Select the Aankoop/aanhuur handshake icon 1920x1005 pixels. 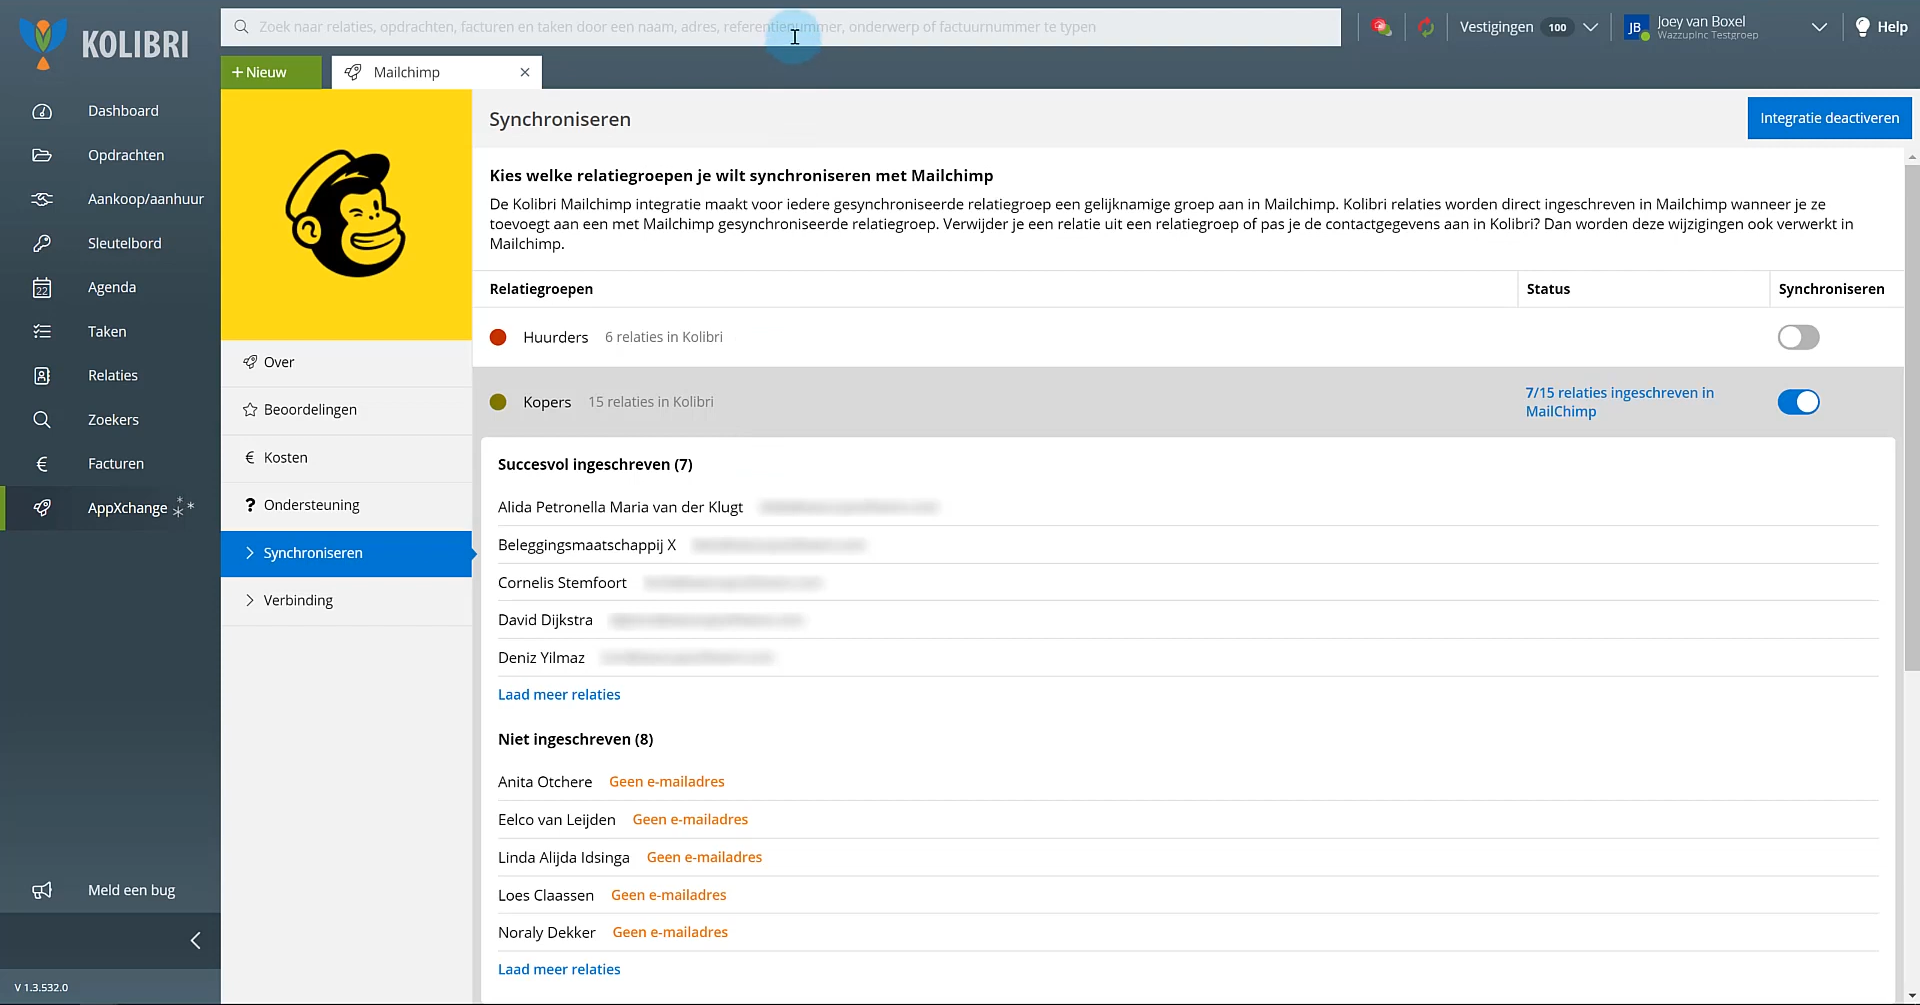[x=42, y=199]
